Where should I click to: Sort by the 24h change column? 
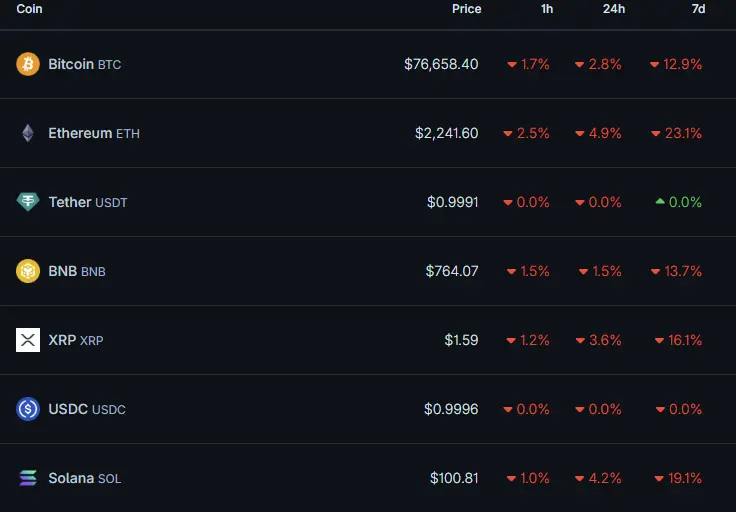click(614, 9)
